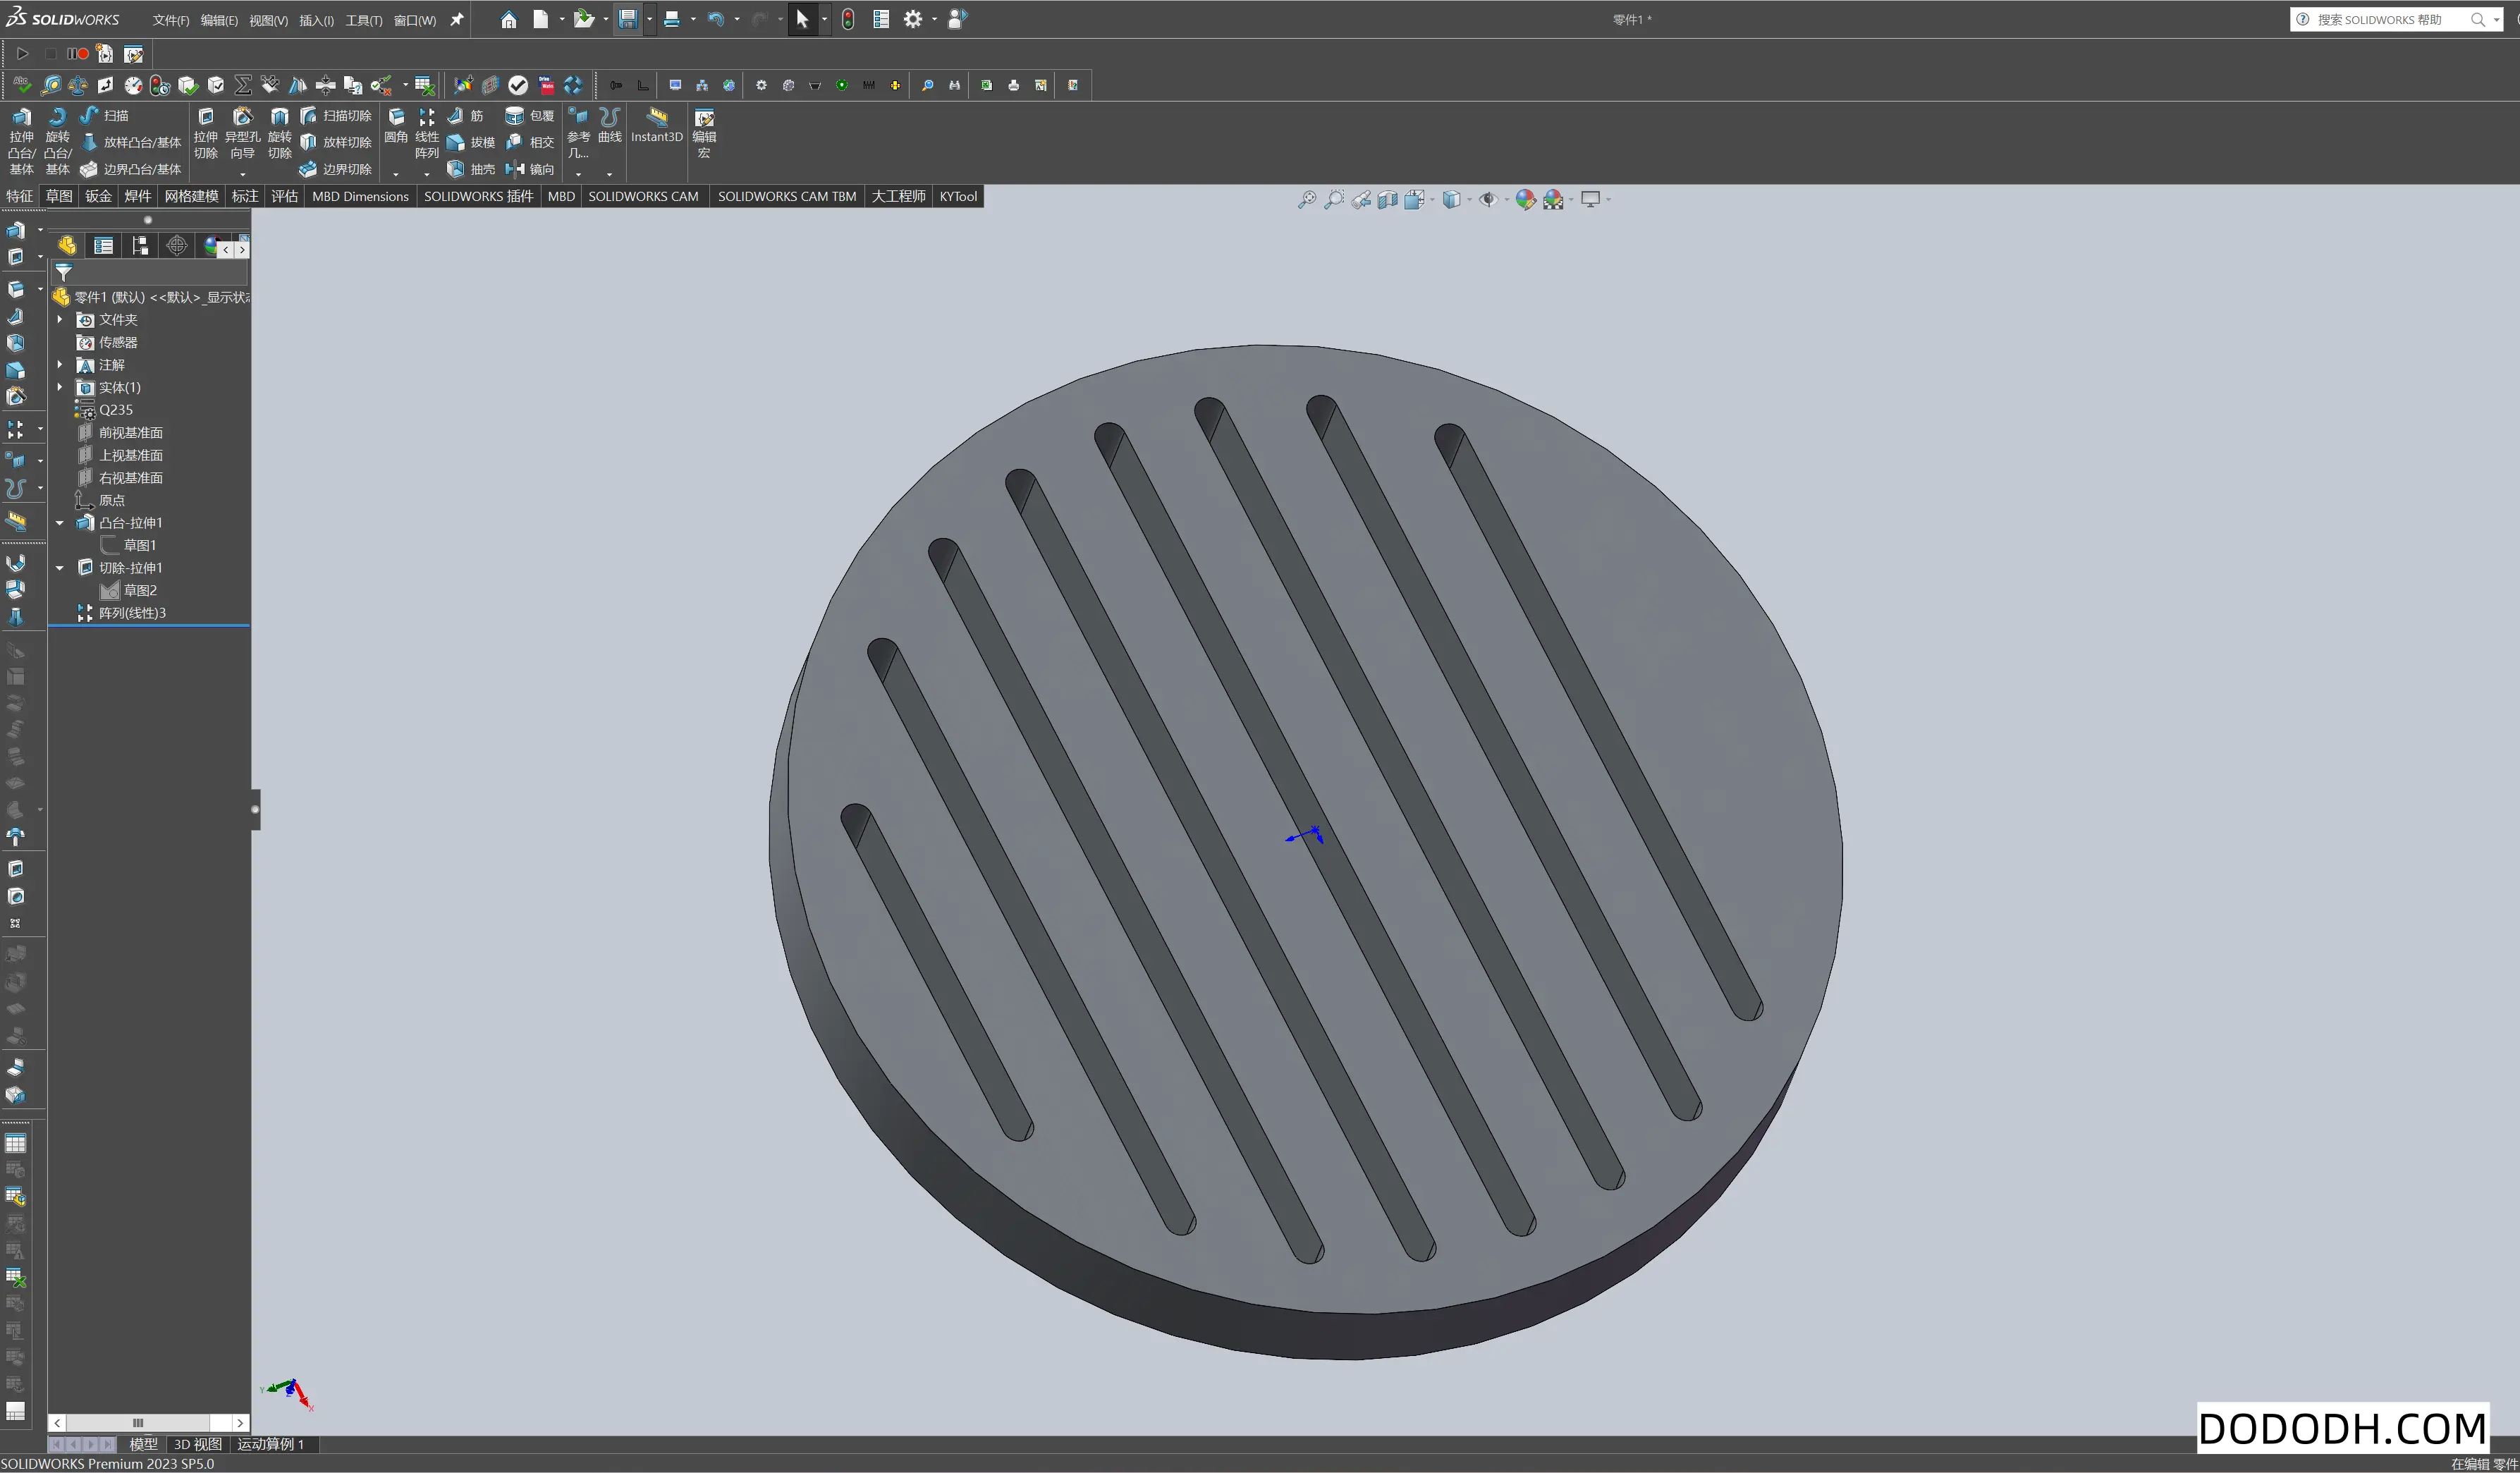The width and height of the screenshot is (2520, 1473).
Task: Click the Print icon in title bar
Action: [x=672, y=19]
